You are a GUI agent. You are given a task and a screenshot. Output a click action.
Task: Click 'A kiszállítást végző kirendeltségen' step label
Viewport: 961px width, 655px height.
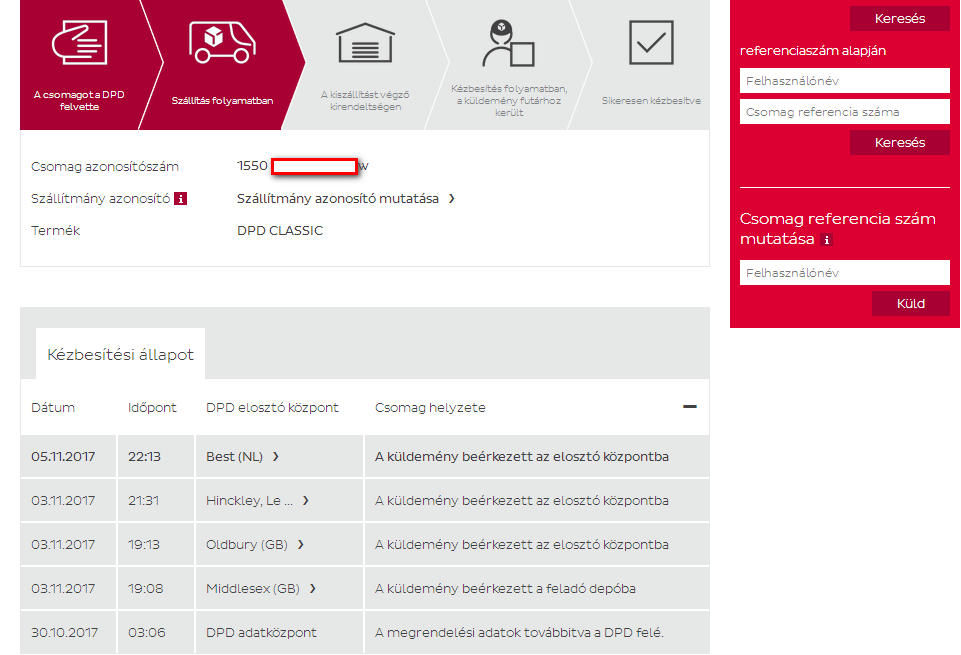tap(365, 100)
